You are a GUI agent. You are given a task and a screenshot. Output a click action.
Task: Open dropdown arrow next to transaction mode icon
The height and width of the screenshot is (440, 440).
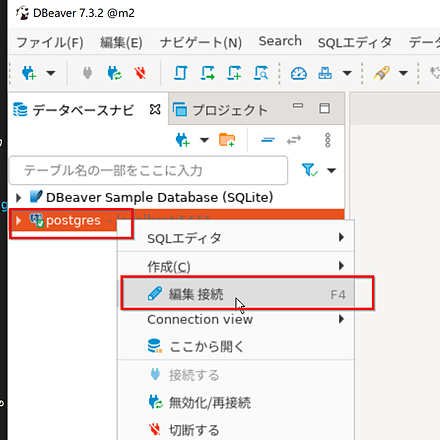pos(347,73)
